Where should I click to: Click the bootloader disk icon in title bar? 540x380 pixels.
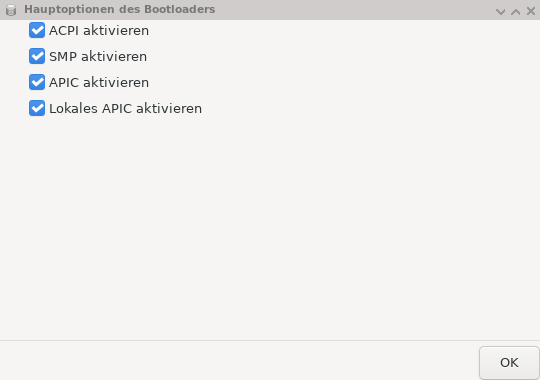tap(11, 10)
